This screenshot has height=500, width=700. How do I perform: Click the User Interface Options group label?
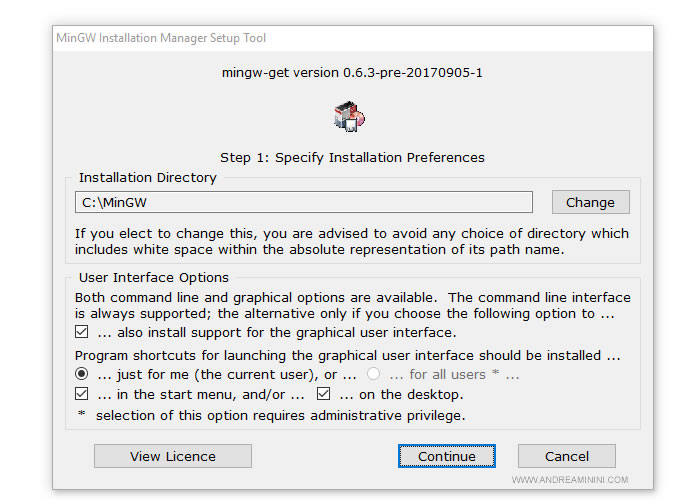[x=153, y=277]
